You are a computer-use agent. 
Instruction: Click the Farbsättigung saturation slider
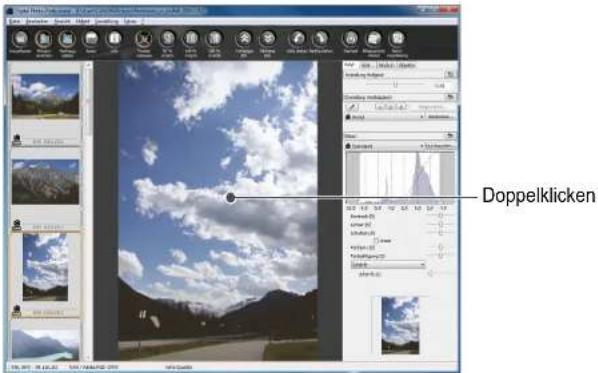pyautogui.click(x=440, y=256)
